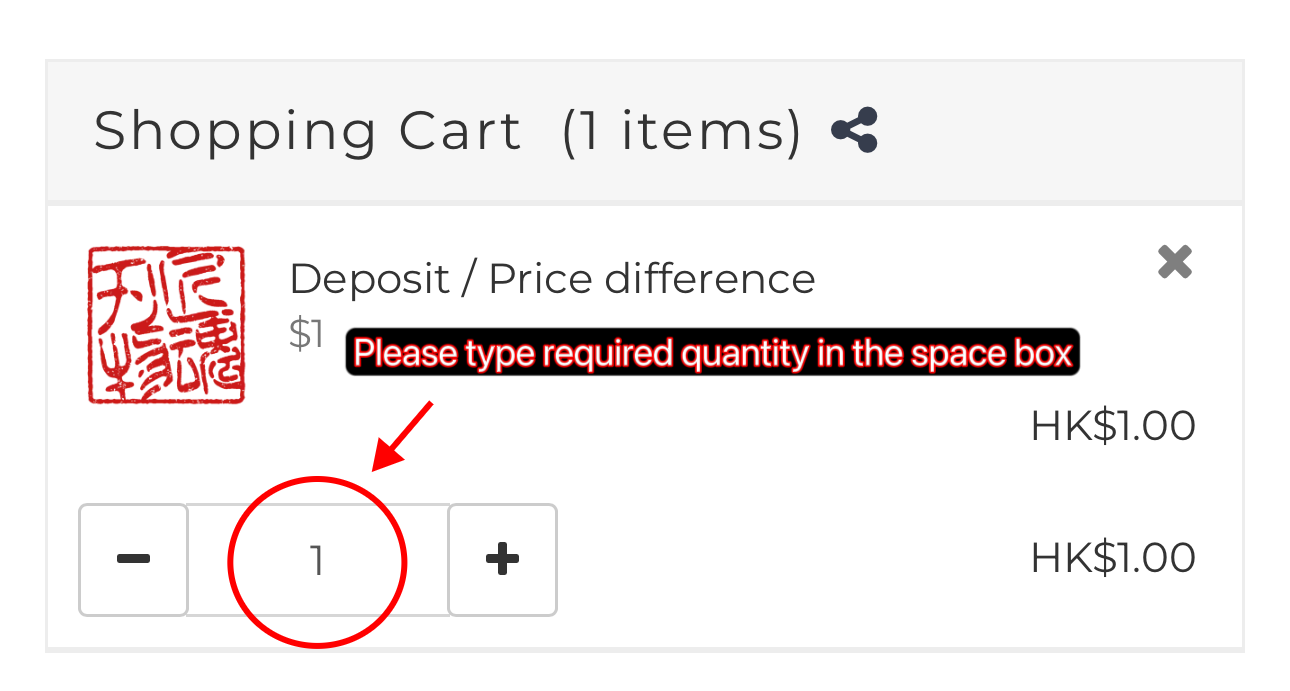Click the word Shopping in the heading

(235, 131)
